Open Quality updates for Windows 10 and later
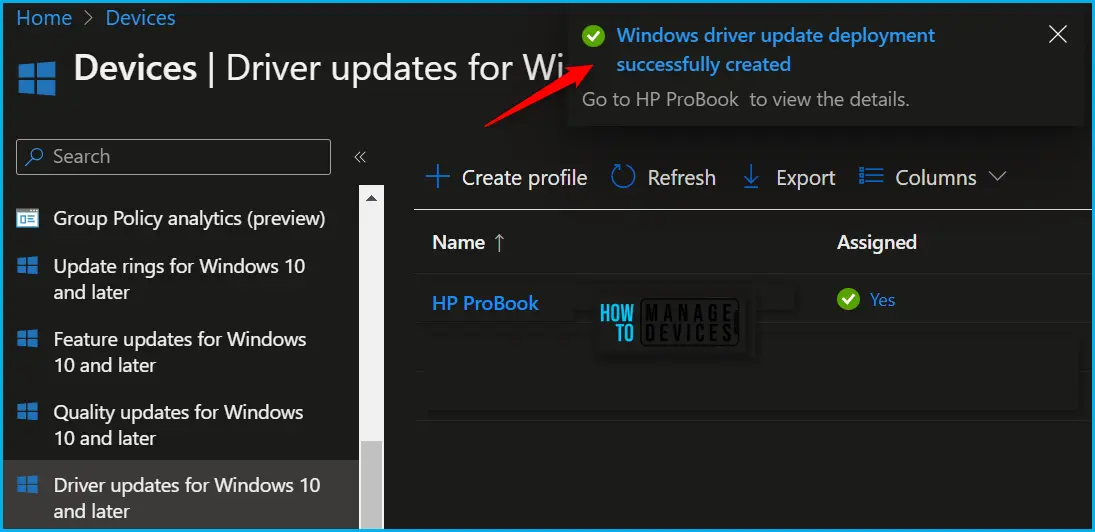Screen dimensions: 1095x532 (x=179, y=425)
